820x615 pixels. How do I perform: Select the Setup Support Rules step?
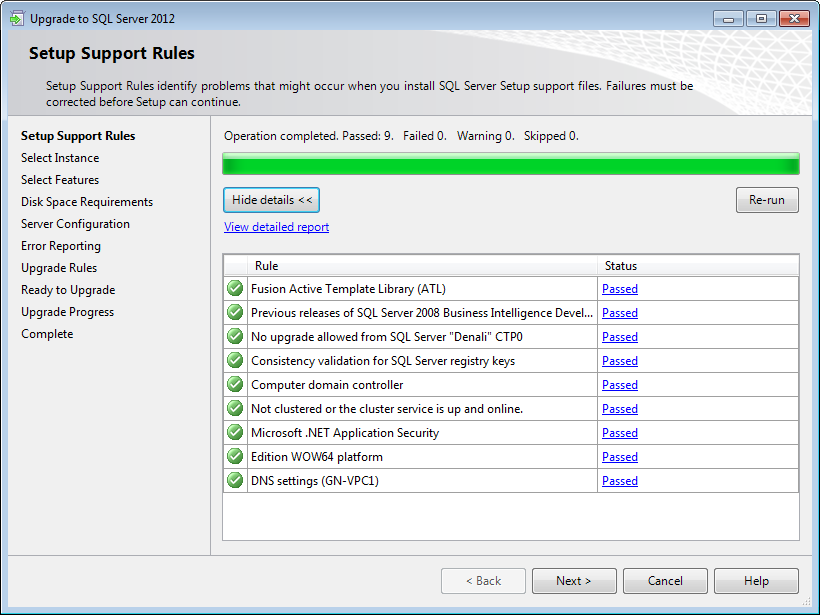tap(78, 136)
